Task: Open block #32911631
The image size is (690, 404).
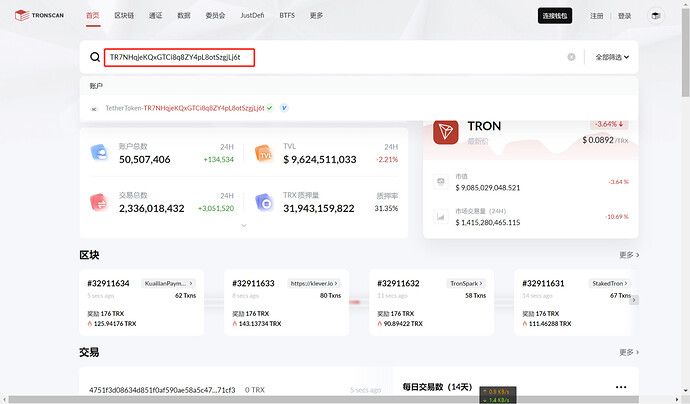Action: pos(543,283)
